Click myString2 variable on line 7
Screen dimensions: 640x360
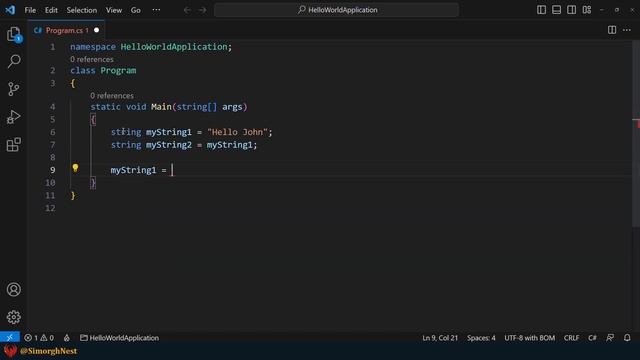[x=169, y=145]
